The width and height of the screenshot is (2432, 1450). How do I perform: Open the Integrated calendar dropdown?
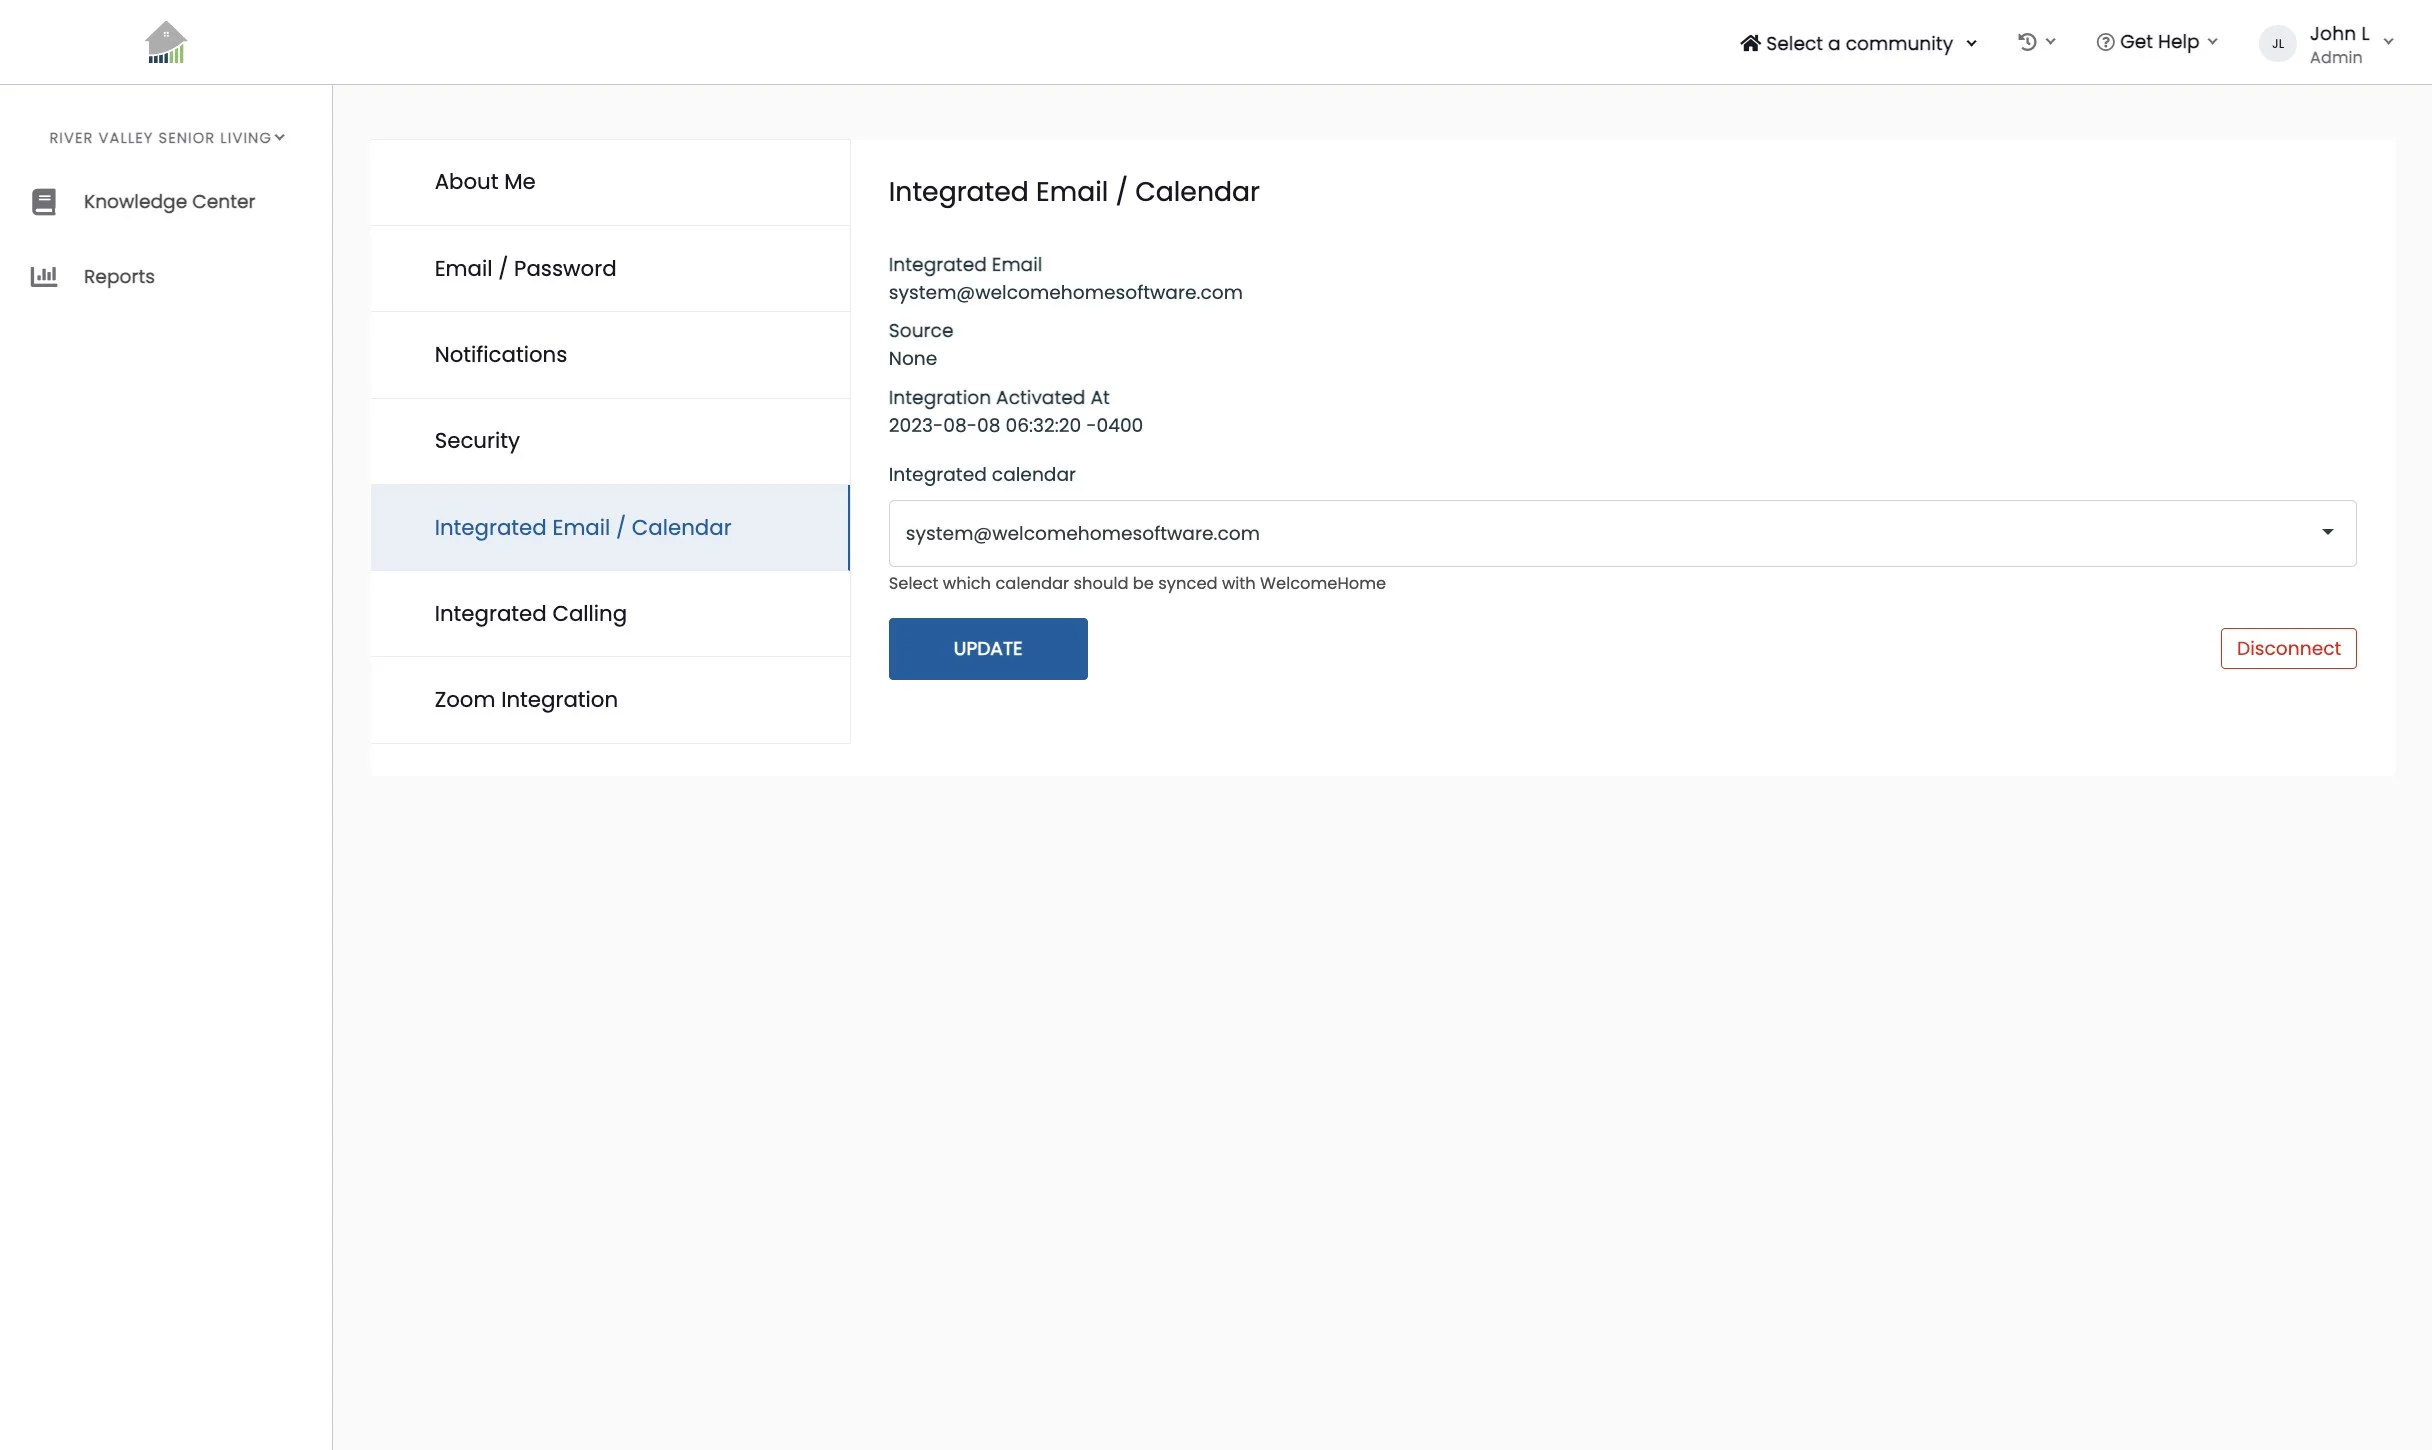coord(1621,533)
